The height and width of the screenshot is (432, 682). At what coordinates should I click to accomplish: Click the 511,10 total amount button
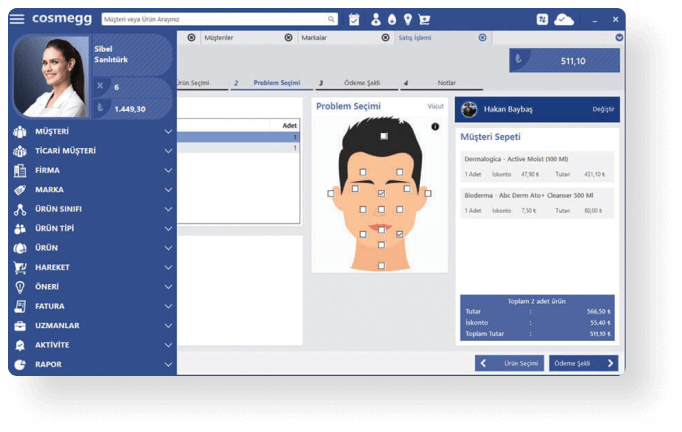point(564,60)
